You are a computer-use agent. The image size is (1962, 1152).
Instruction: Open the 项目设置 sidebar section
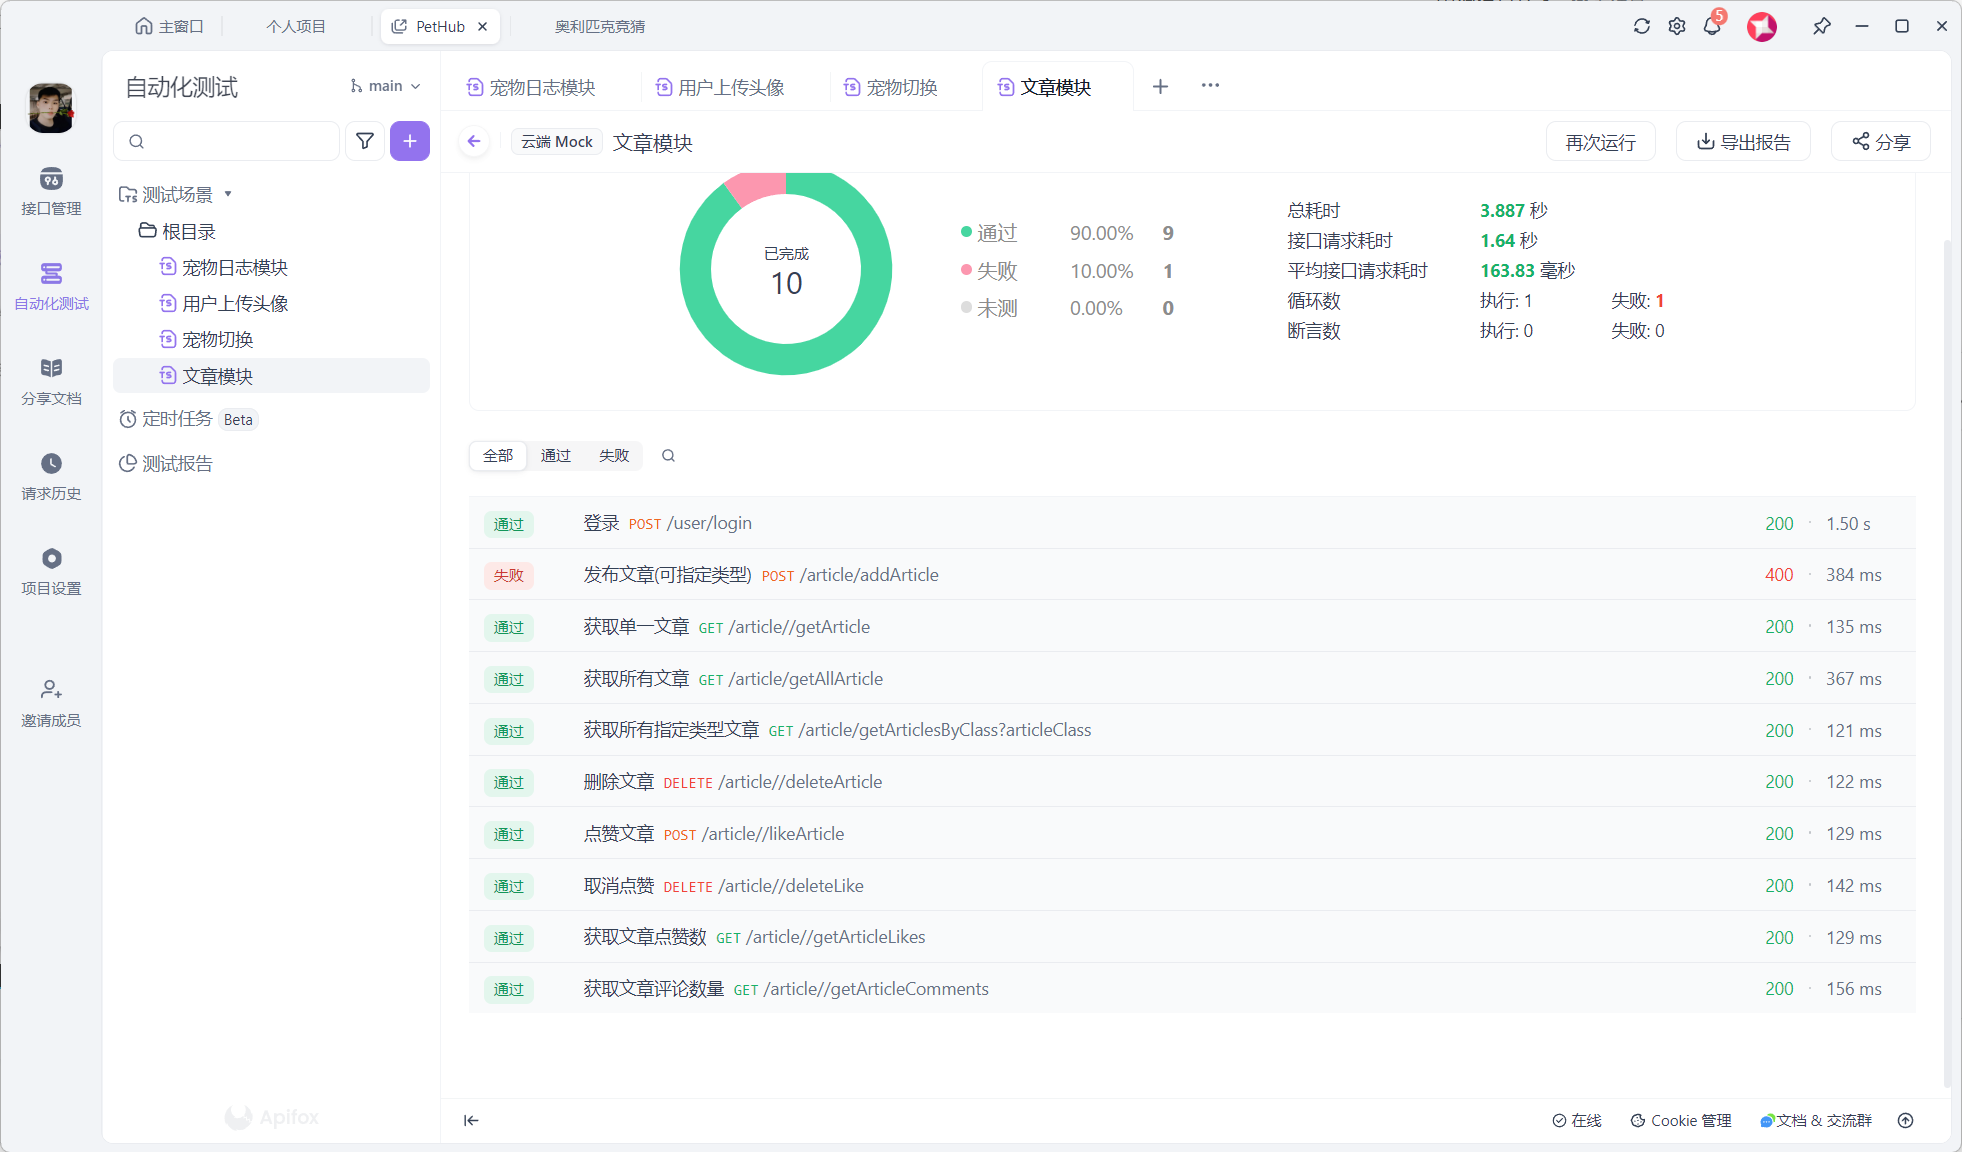[x=51, y=571]
